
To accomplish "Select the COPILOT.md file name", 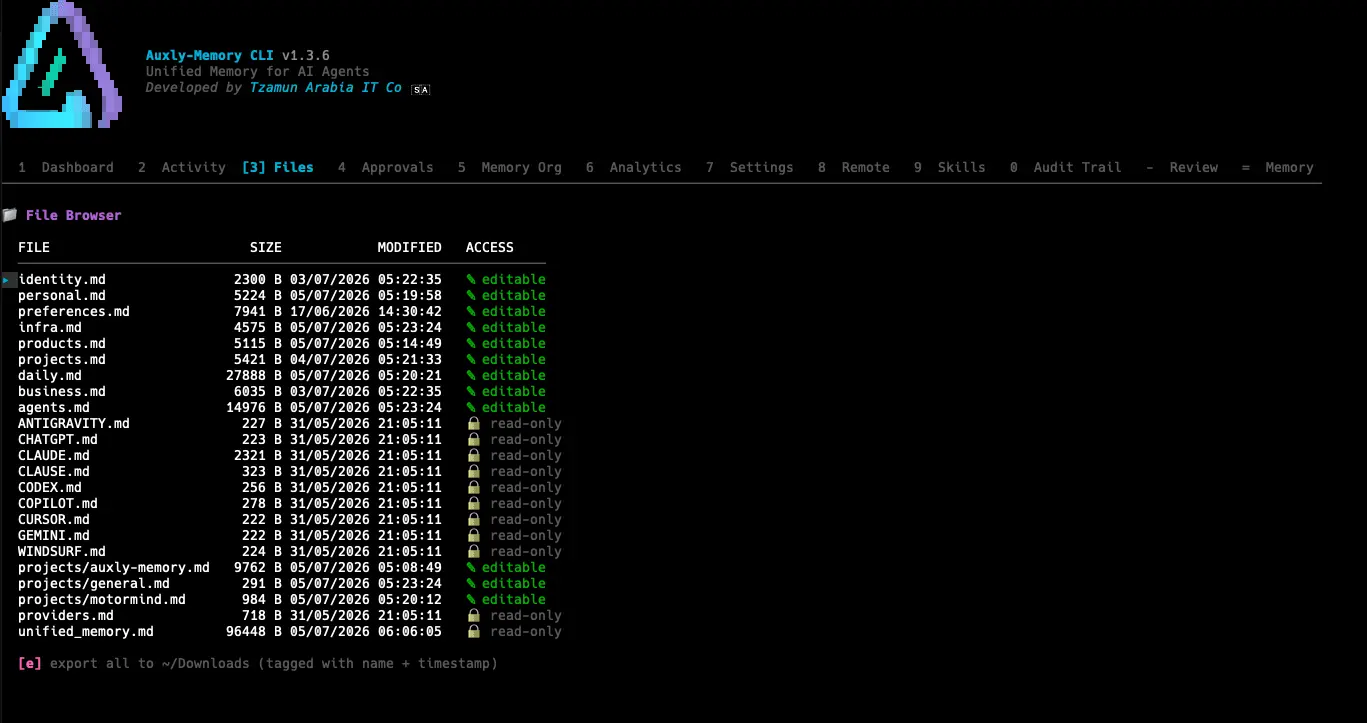I will (x=58, y=503).
